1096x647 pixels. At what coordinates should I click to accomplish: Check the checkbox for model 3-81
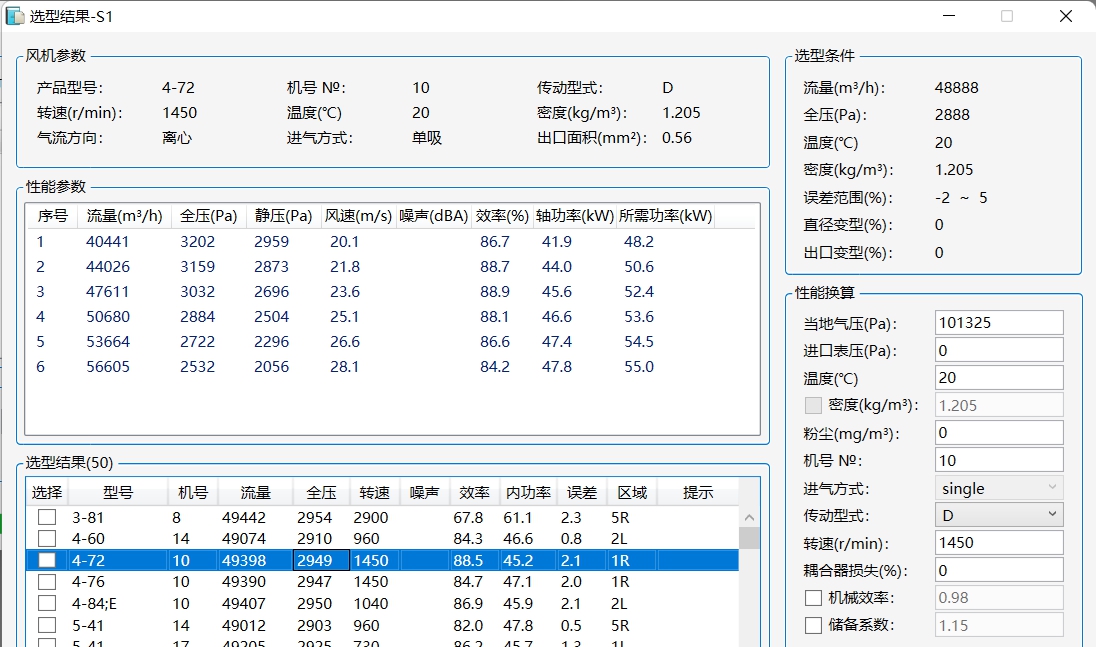(x=47, y=518)
